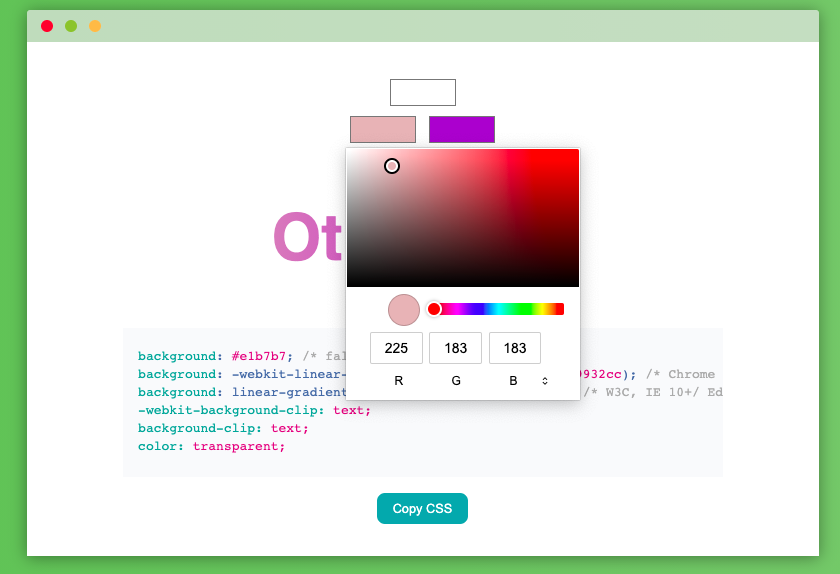Pick pure red in saturation area's top-right corner

click(x=578, y=151)
